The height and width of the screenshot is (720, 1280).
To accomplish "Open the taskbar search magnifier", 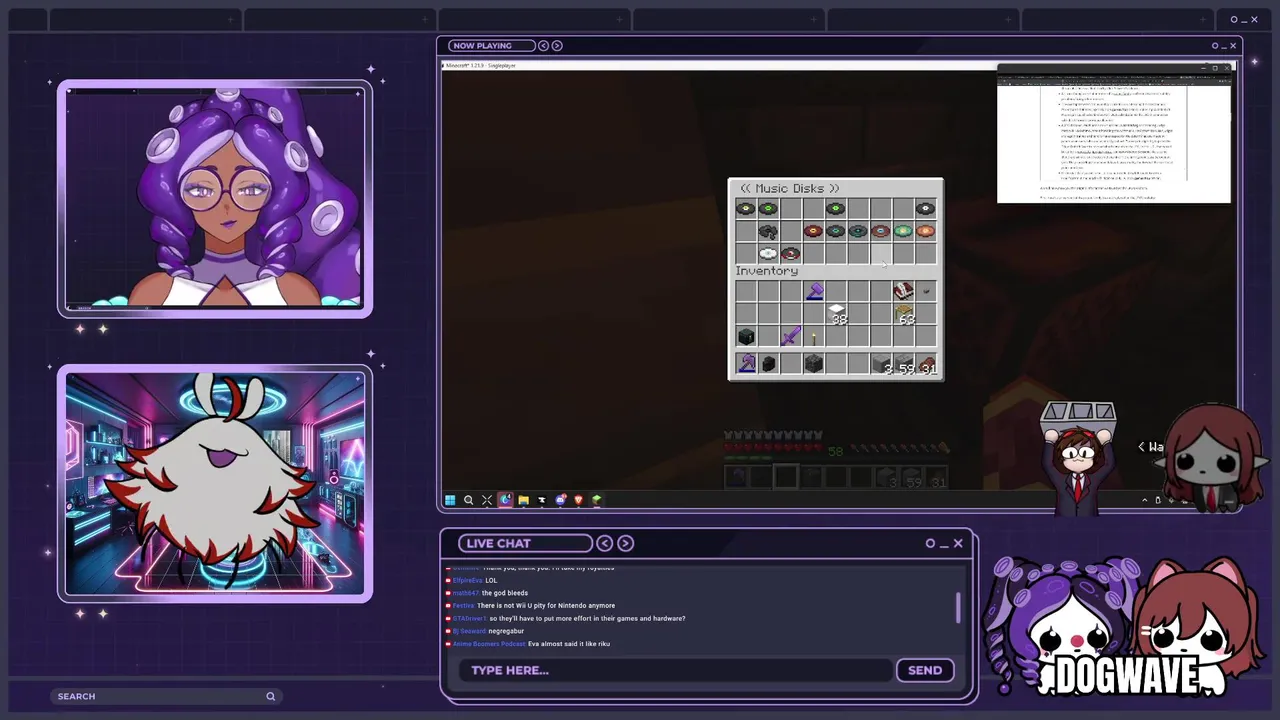I will pos(468,500).
